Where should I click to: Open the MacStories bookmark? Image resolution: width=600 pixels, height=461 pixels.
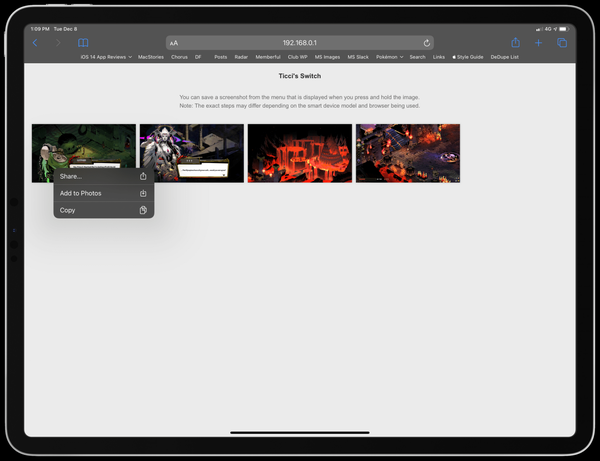point(151,57)
